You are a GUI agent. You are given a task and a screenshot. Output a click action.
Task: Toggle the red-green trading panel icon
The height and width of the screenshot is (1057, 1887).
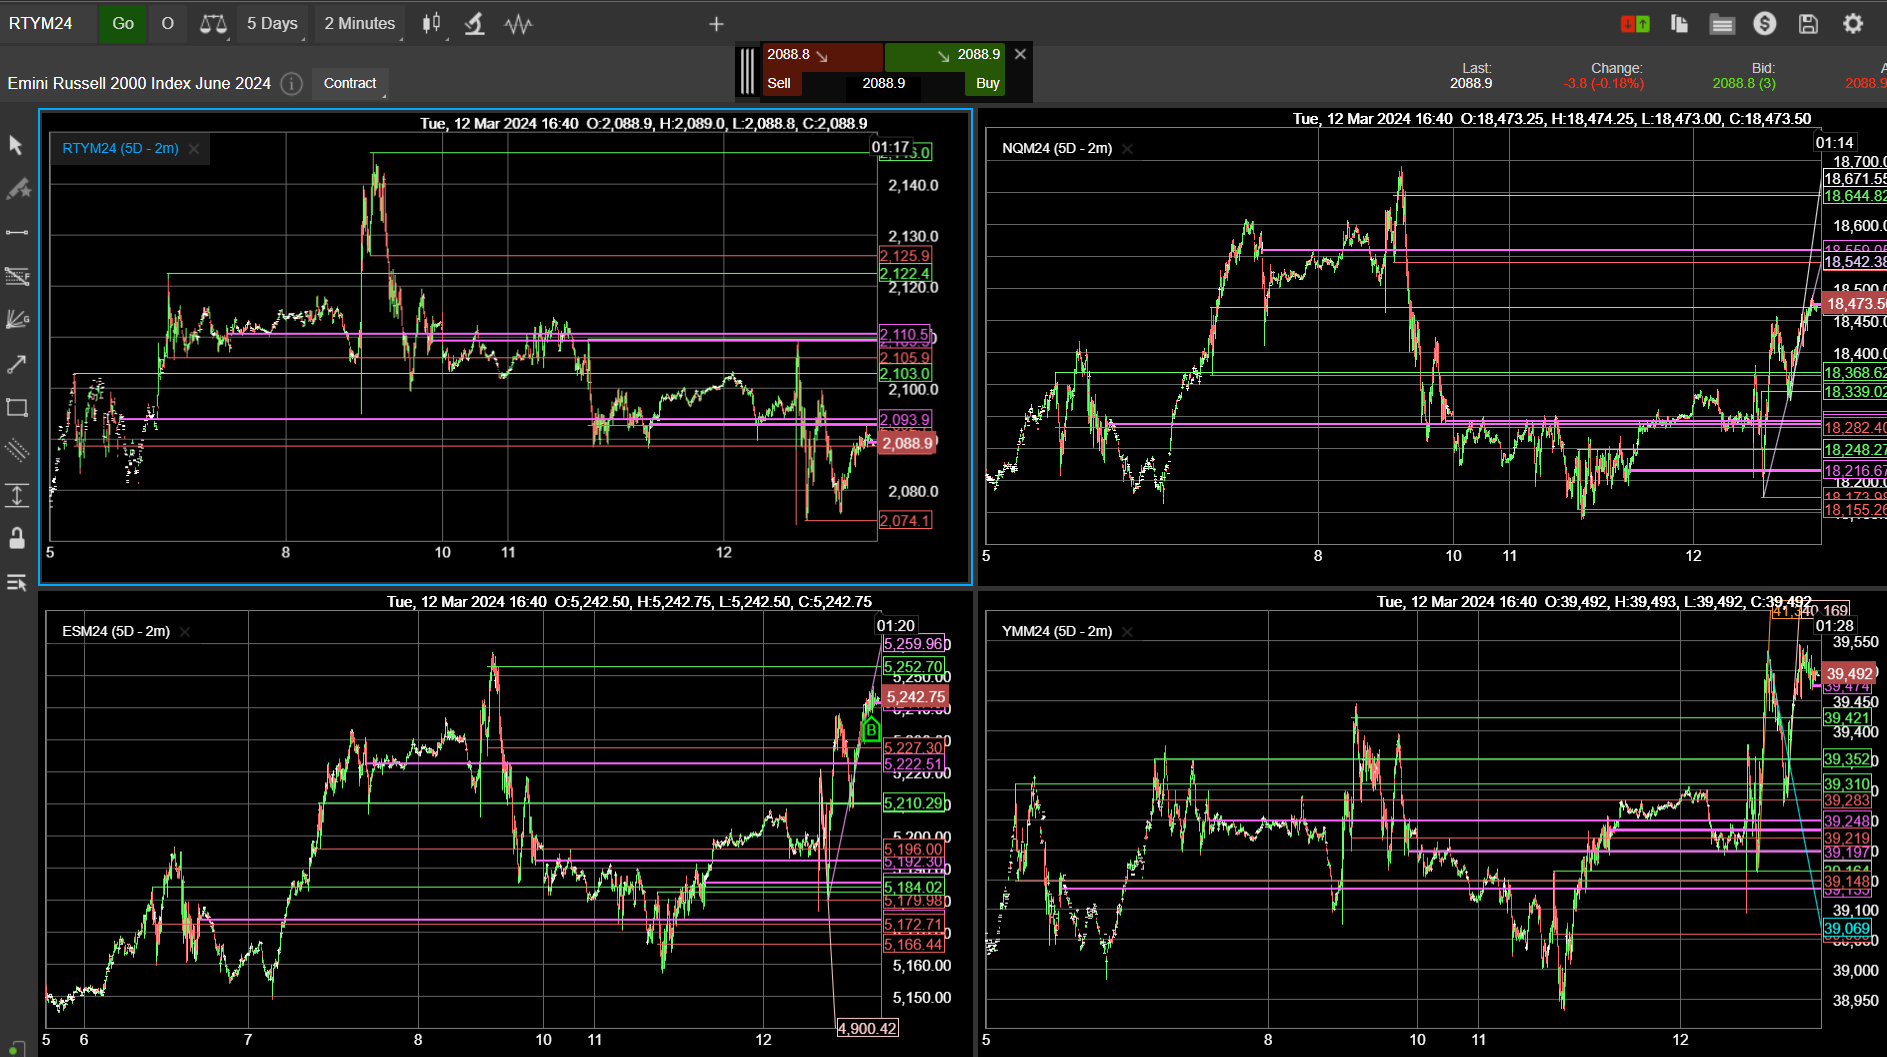1635,23
